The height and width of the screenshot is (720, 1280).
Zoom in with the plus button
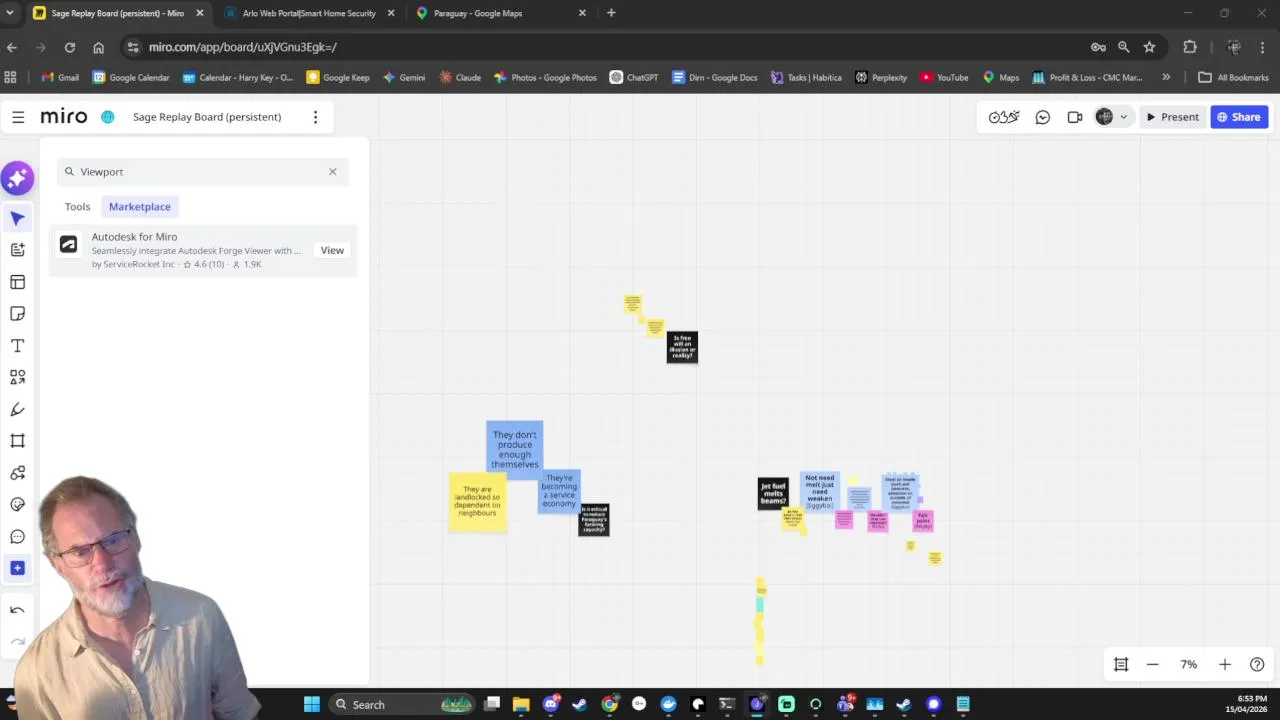pyautogui.click(x=1225, y=664)
